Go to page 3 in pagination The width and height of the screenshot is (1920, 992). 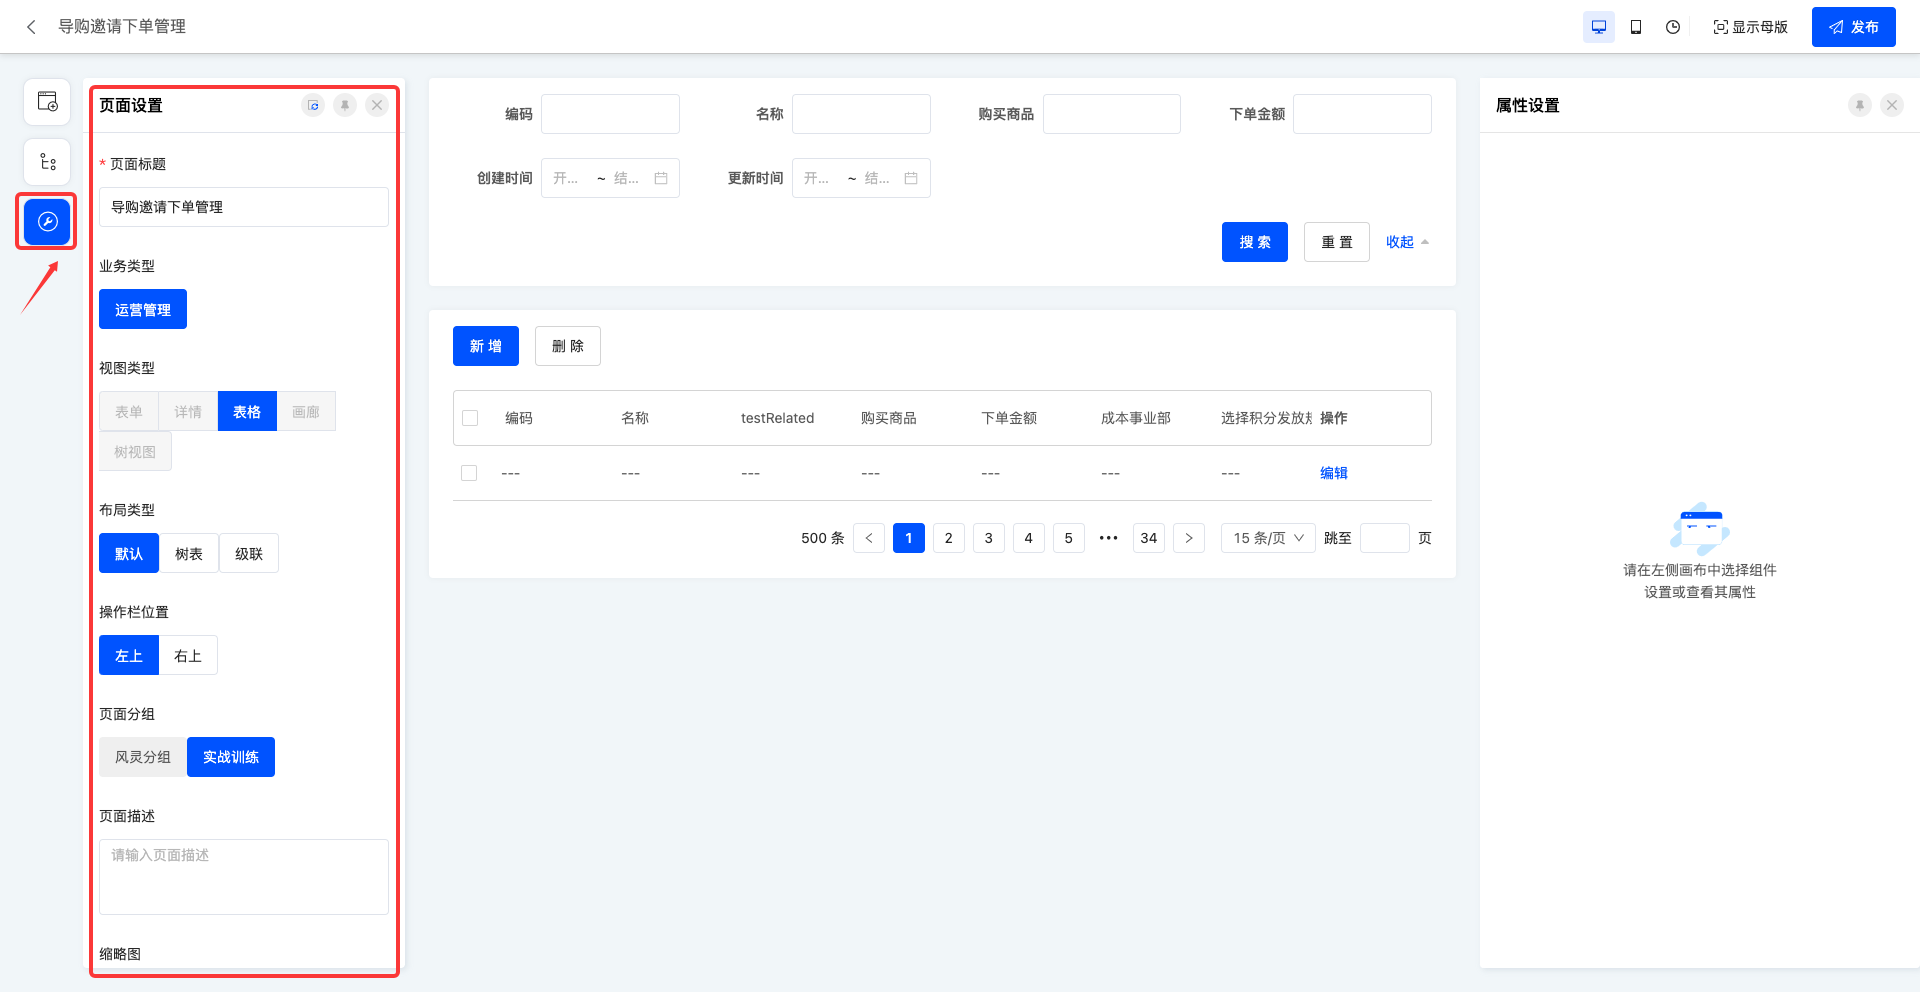pos(988,538)
